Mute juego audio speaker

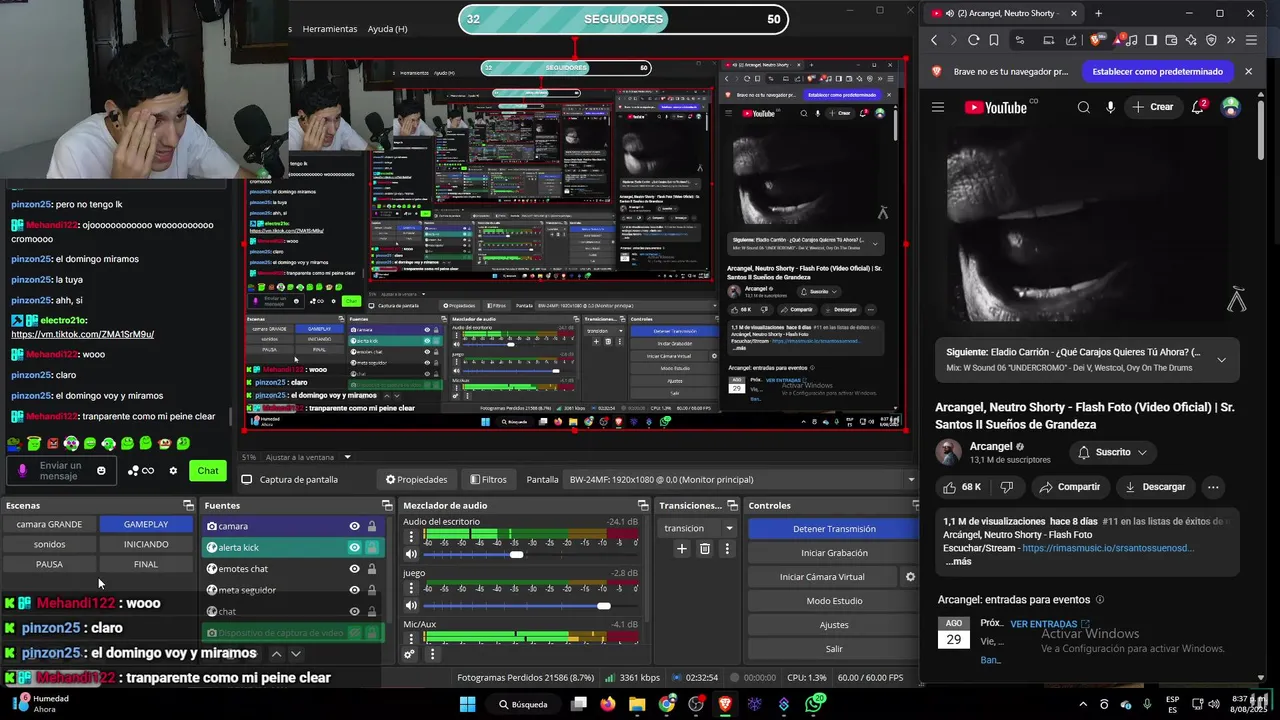[x=411, y=605]
